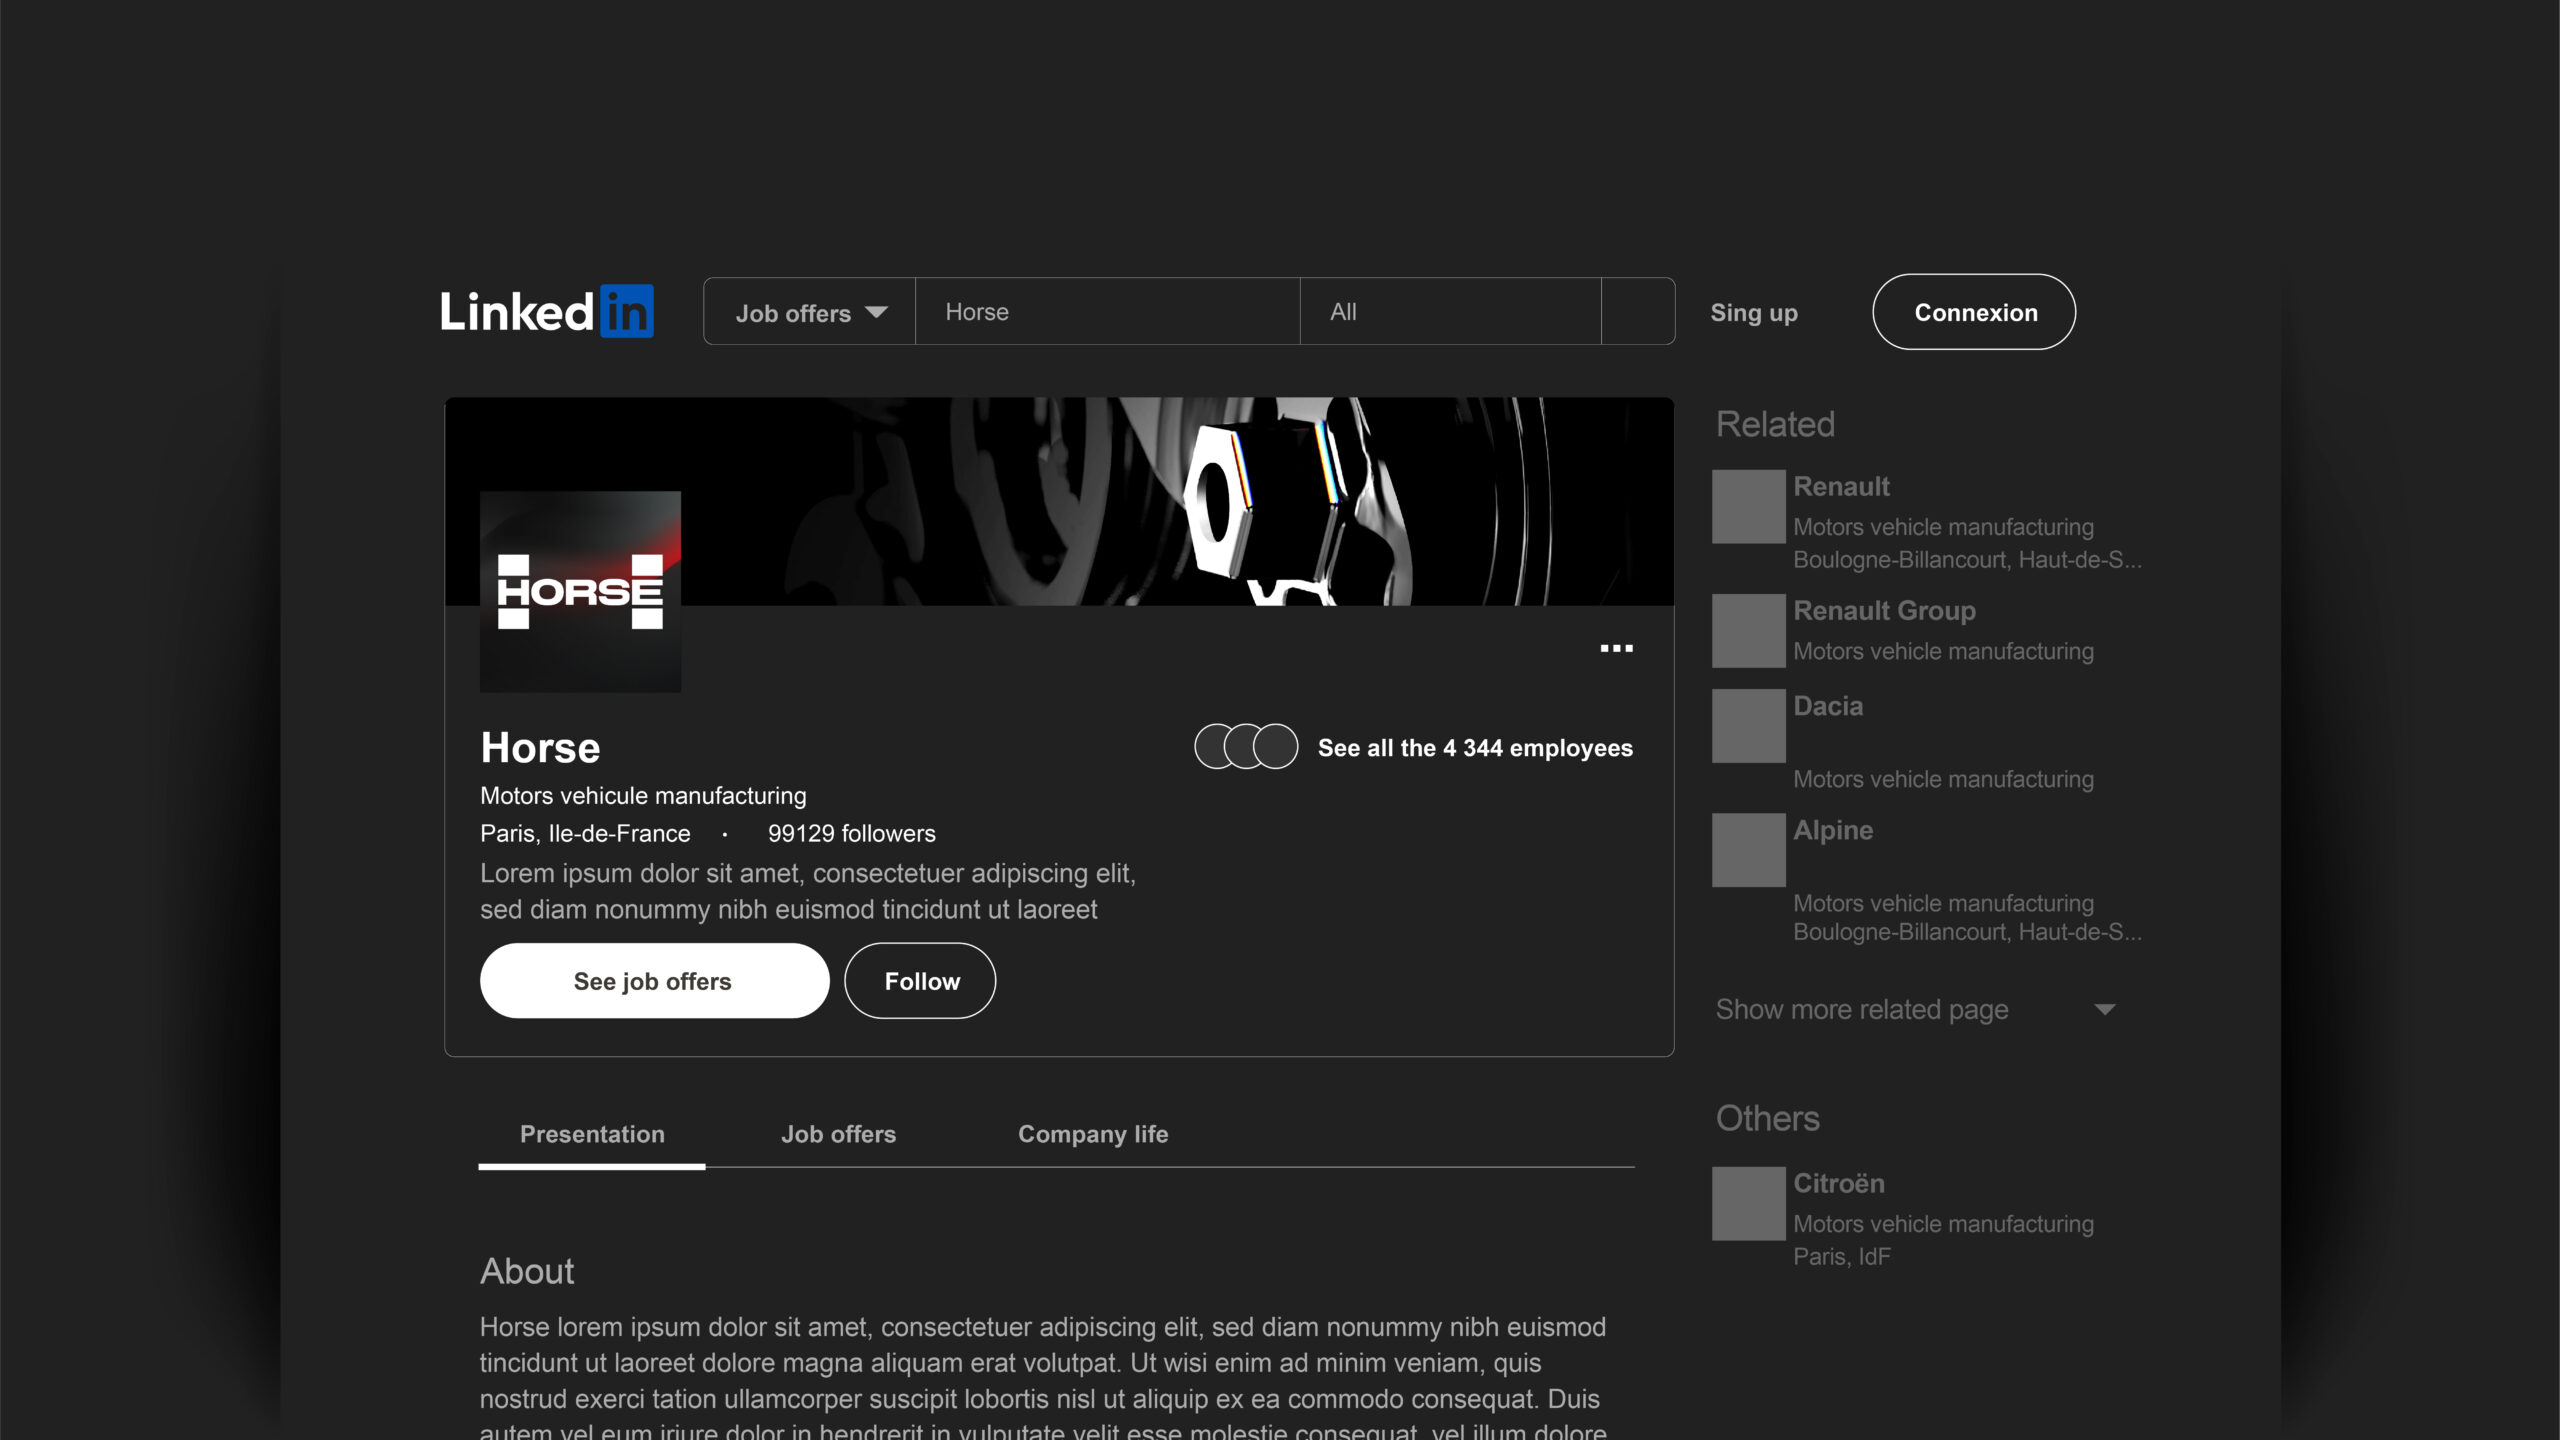2560x1440 pixels.
Task: Open the Renault related page
Action: point(1841,486)
